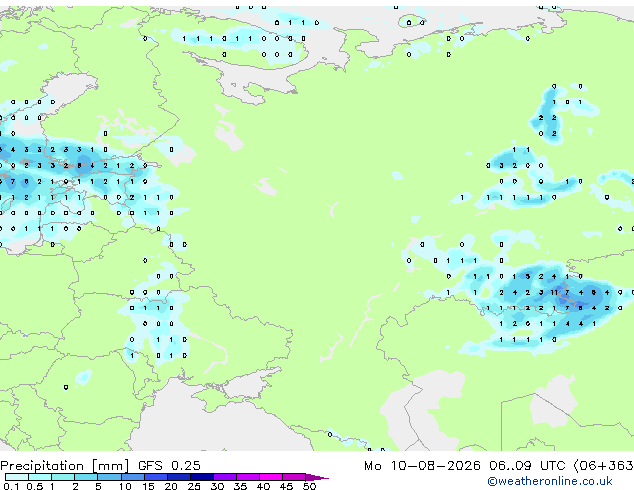The image size is (634, 490).
Task: Pick the 40 mm magenta legend swatch
Action: [271, 477]
